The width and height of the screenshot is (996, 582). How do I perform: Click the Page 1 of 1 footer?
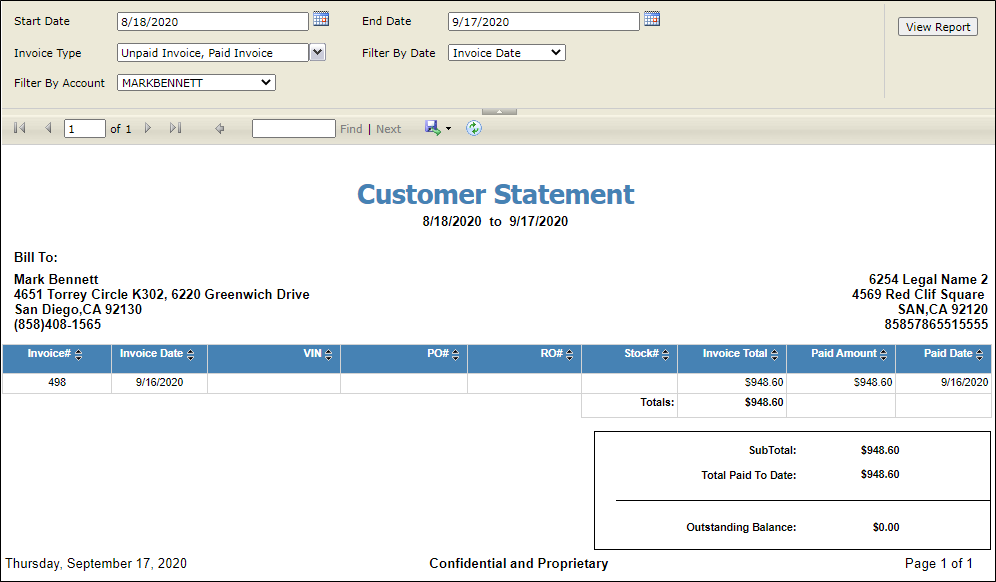tap(939, 564)
